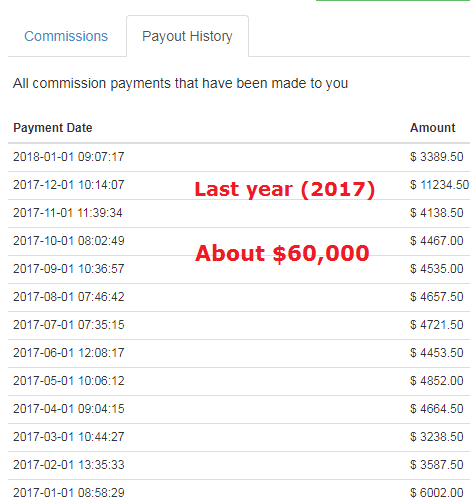Click the Payment Date column header
Viewport: 470px width, 499px height.
[x=53, y=128]
